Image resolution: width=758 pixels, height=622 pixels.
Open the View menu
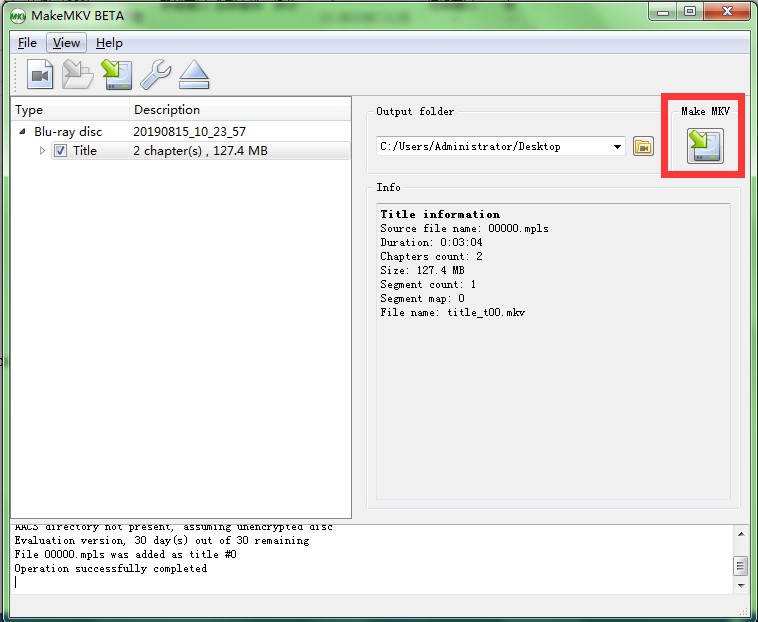coord(66,43)
